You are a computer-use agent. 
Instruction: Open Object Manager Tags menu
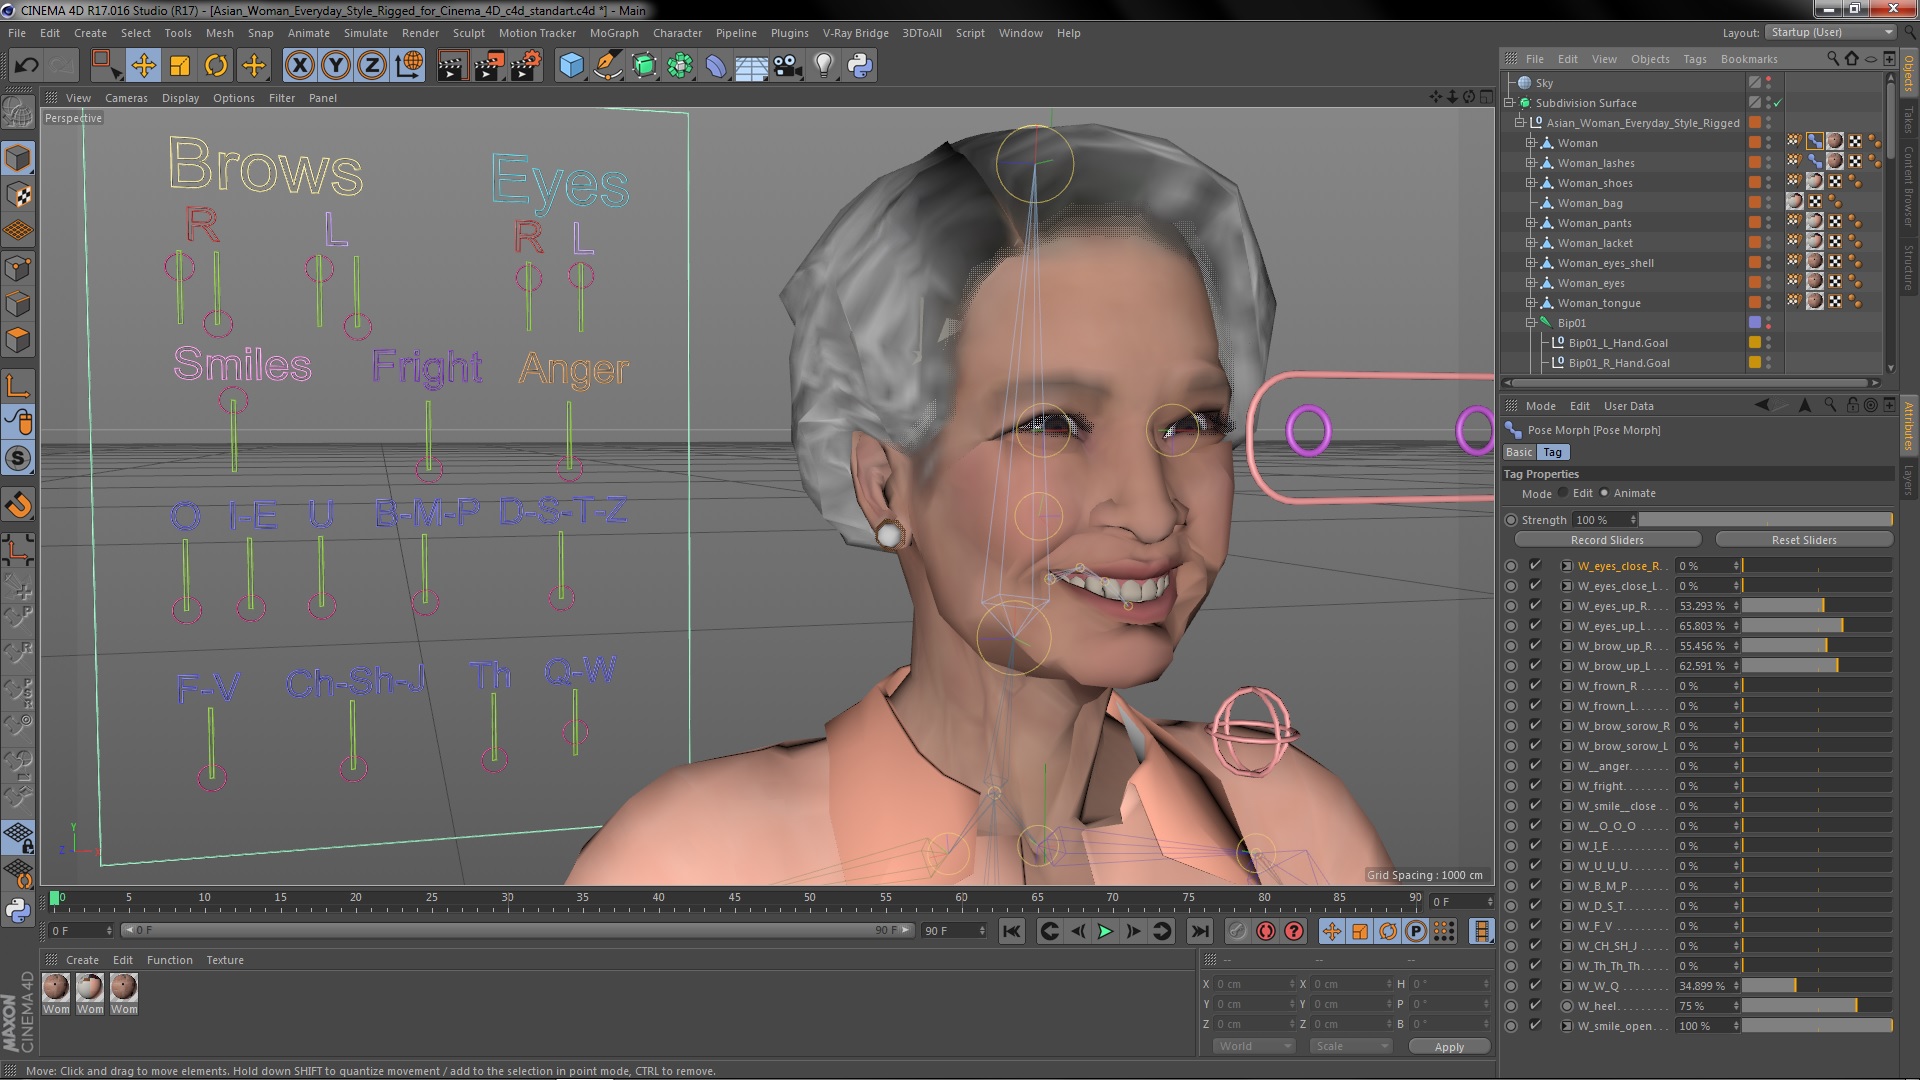1694,59
